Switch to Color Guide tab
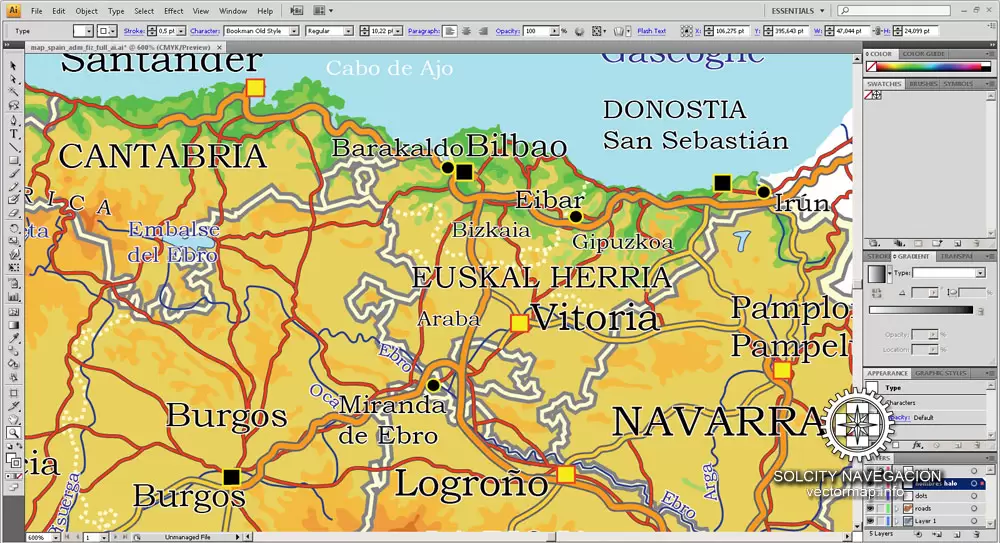The width and height of the screenshot is (1000, 543). (923, 54)
